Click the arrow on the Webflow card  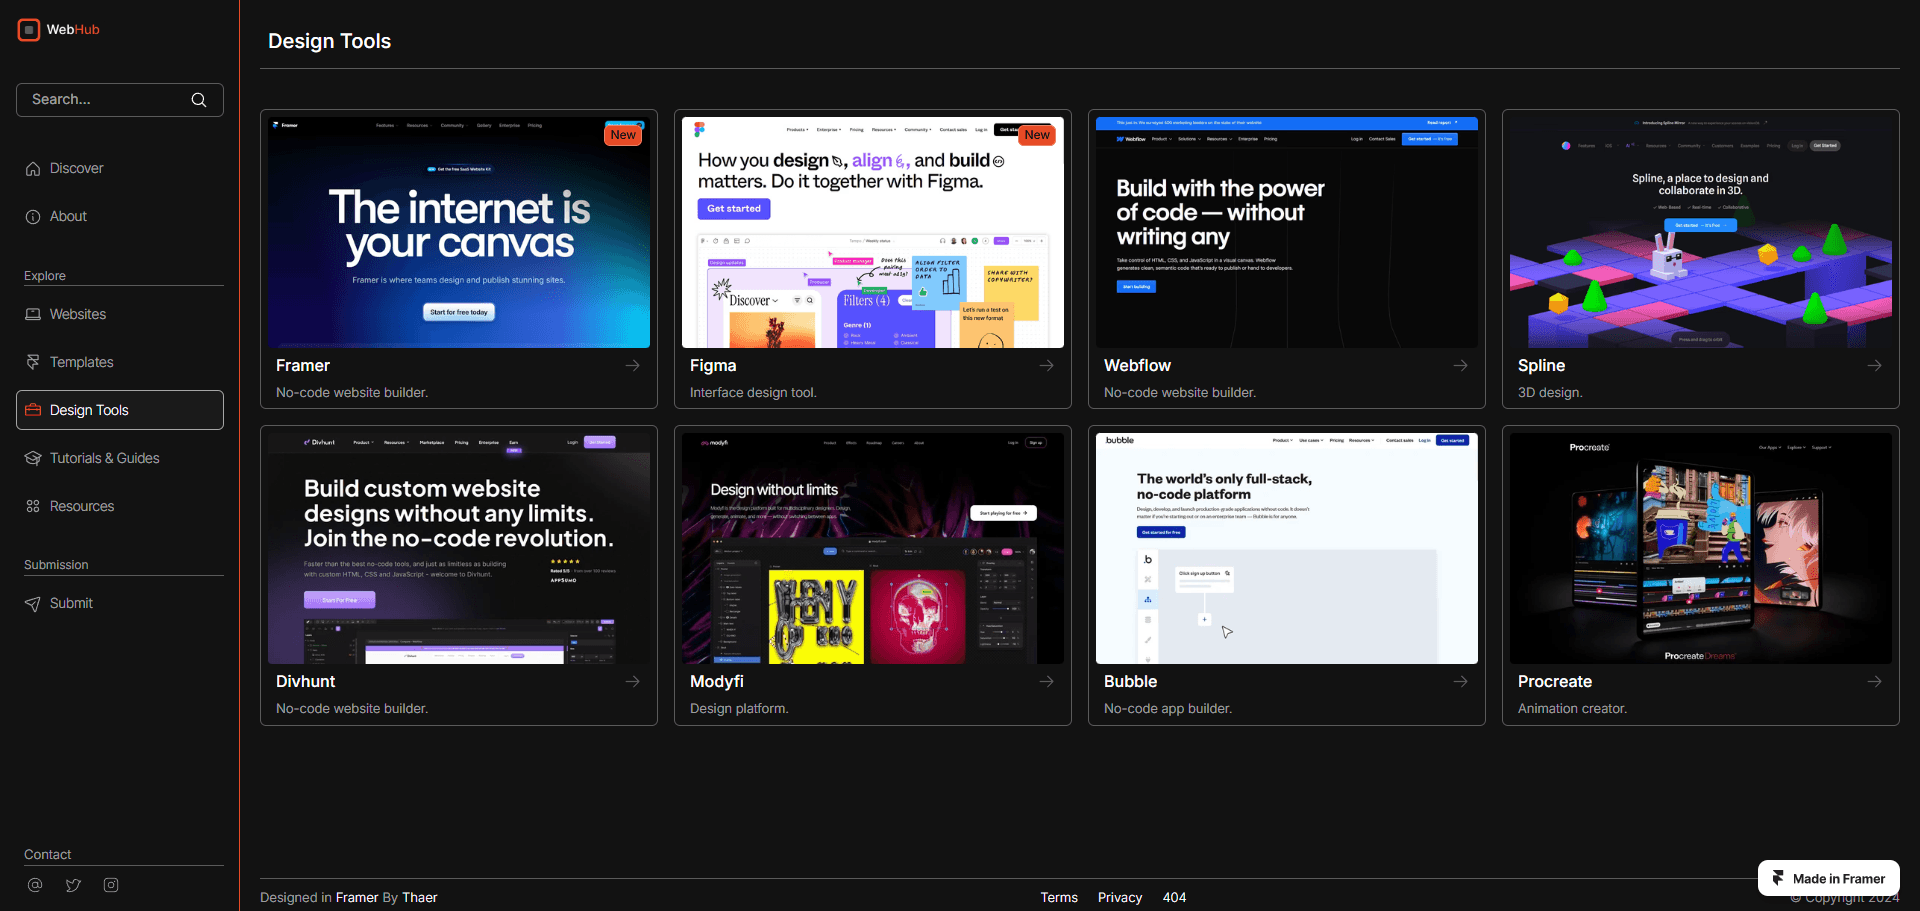pos(1461,366)
